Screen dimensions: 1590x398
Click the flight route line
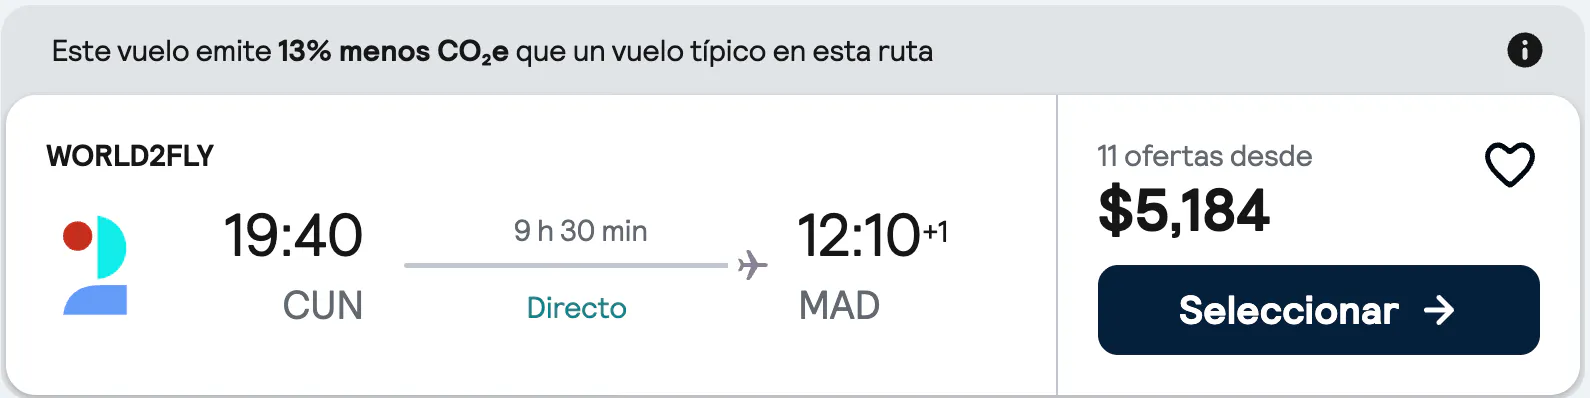pyautogui.click(x=566, y=265)
